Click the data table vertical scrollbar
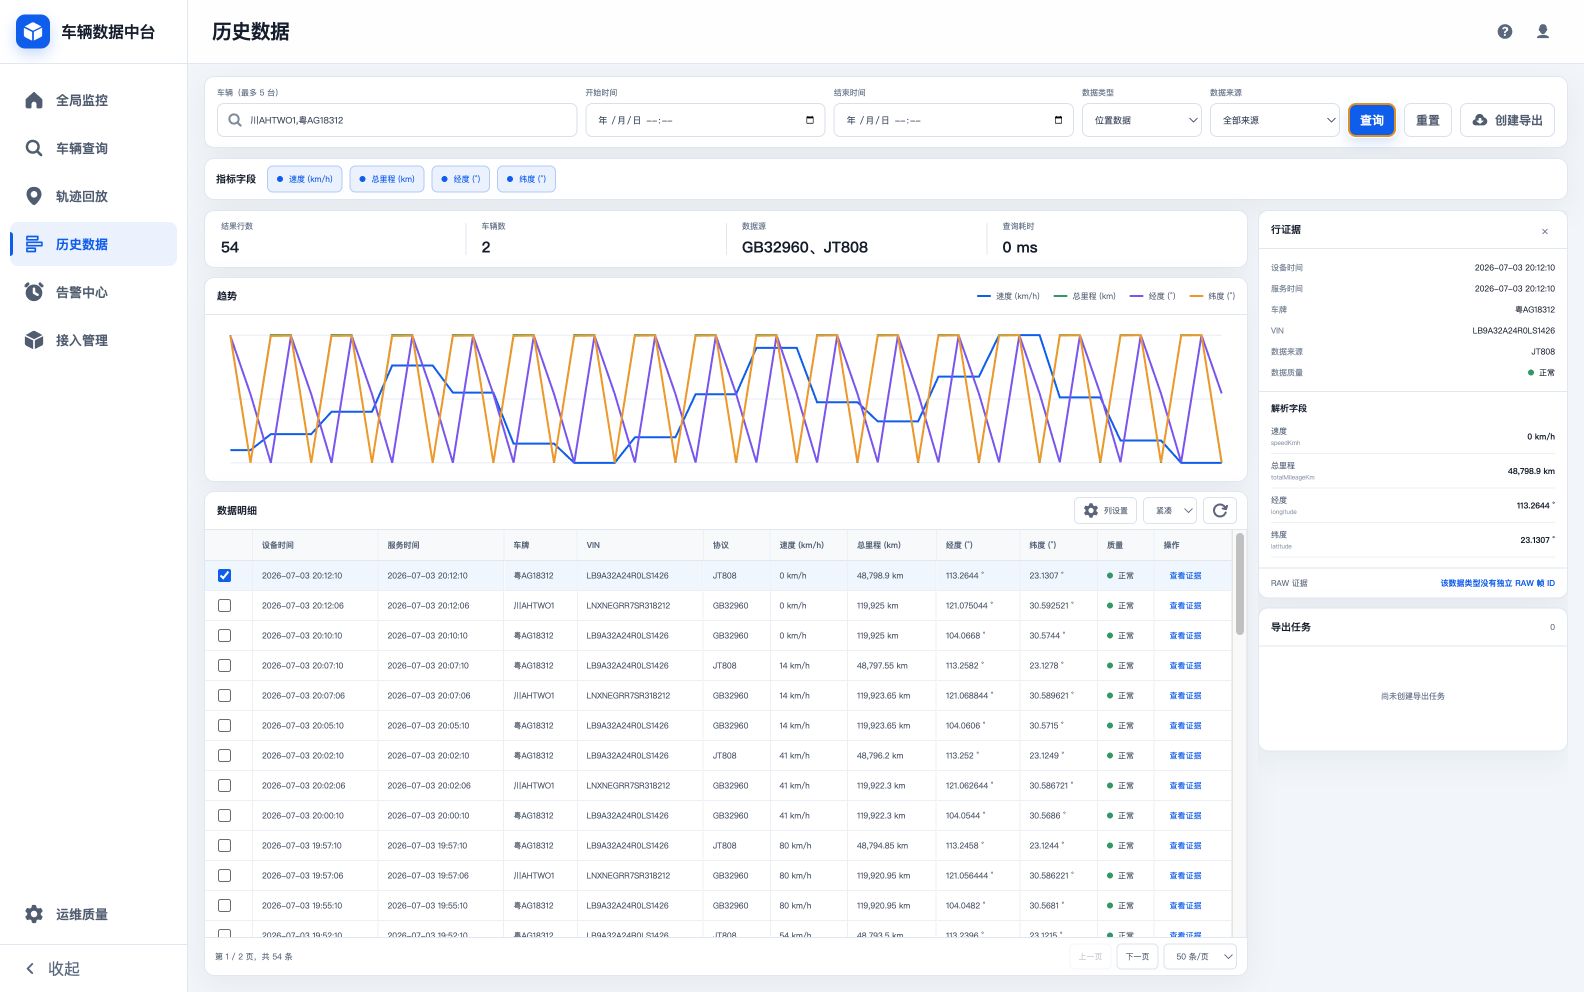The width and height of the screenshot is (1584, 992). [1240, 584]
